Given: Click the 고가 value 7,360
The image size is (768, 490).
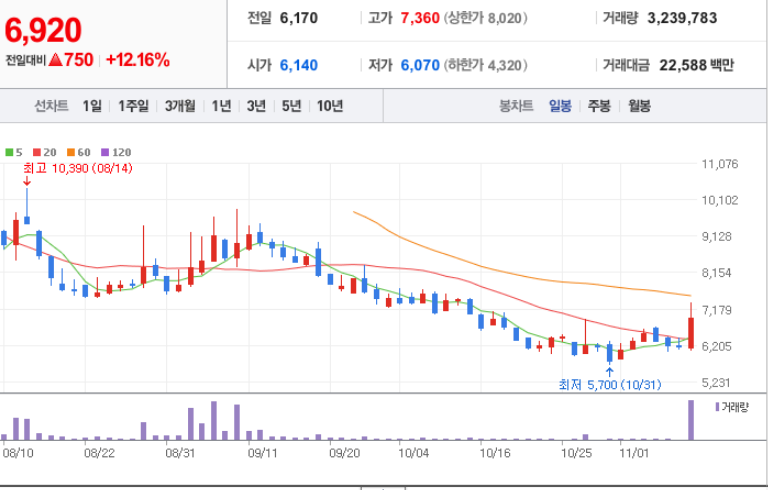Looking at the screenshot, I should point(420,18).
